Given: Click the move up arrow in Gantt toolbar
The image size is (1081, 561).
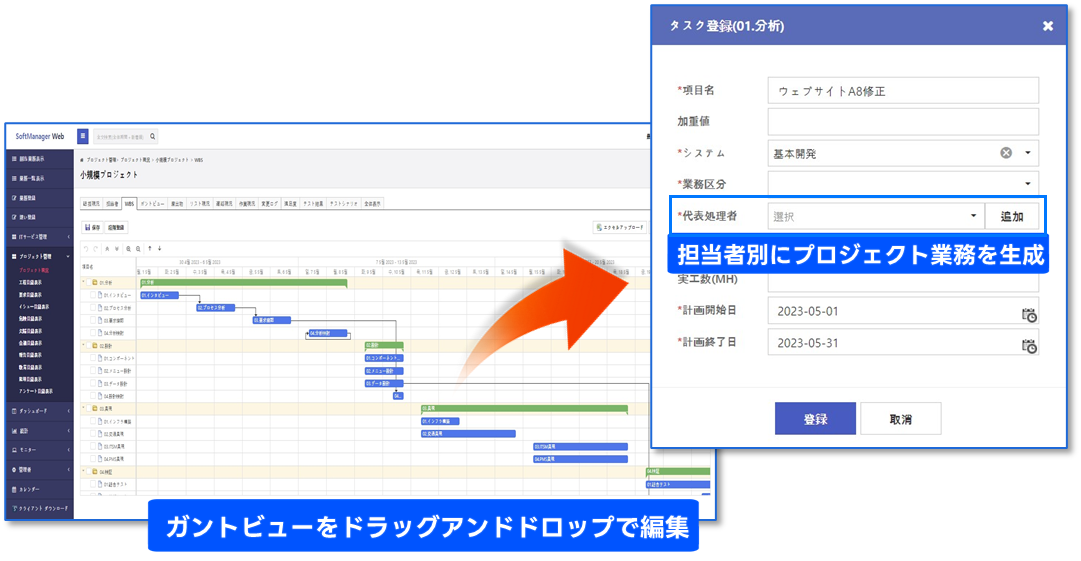Looking at the screenshot, I should (149, 248).
